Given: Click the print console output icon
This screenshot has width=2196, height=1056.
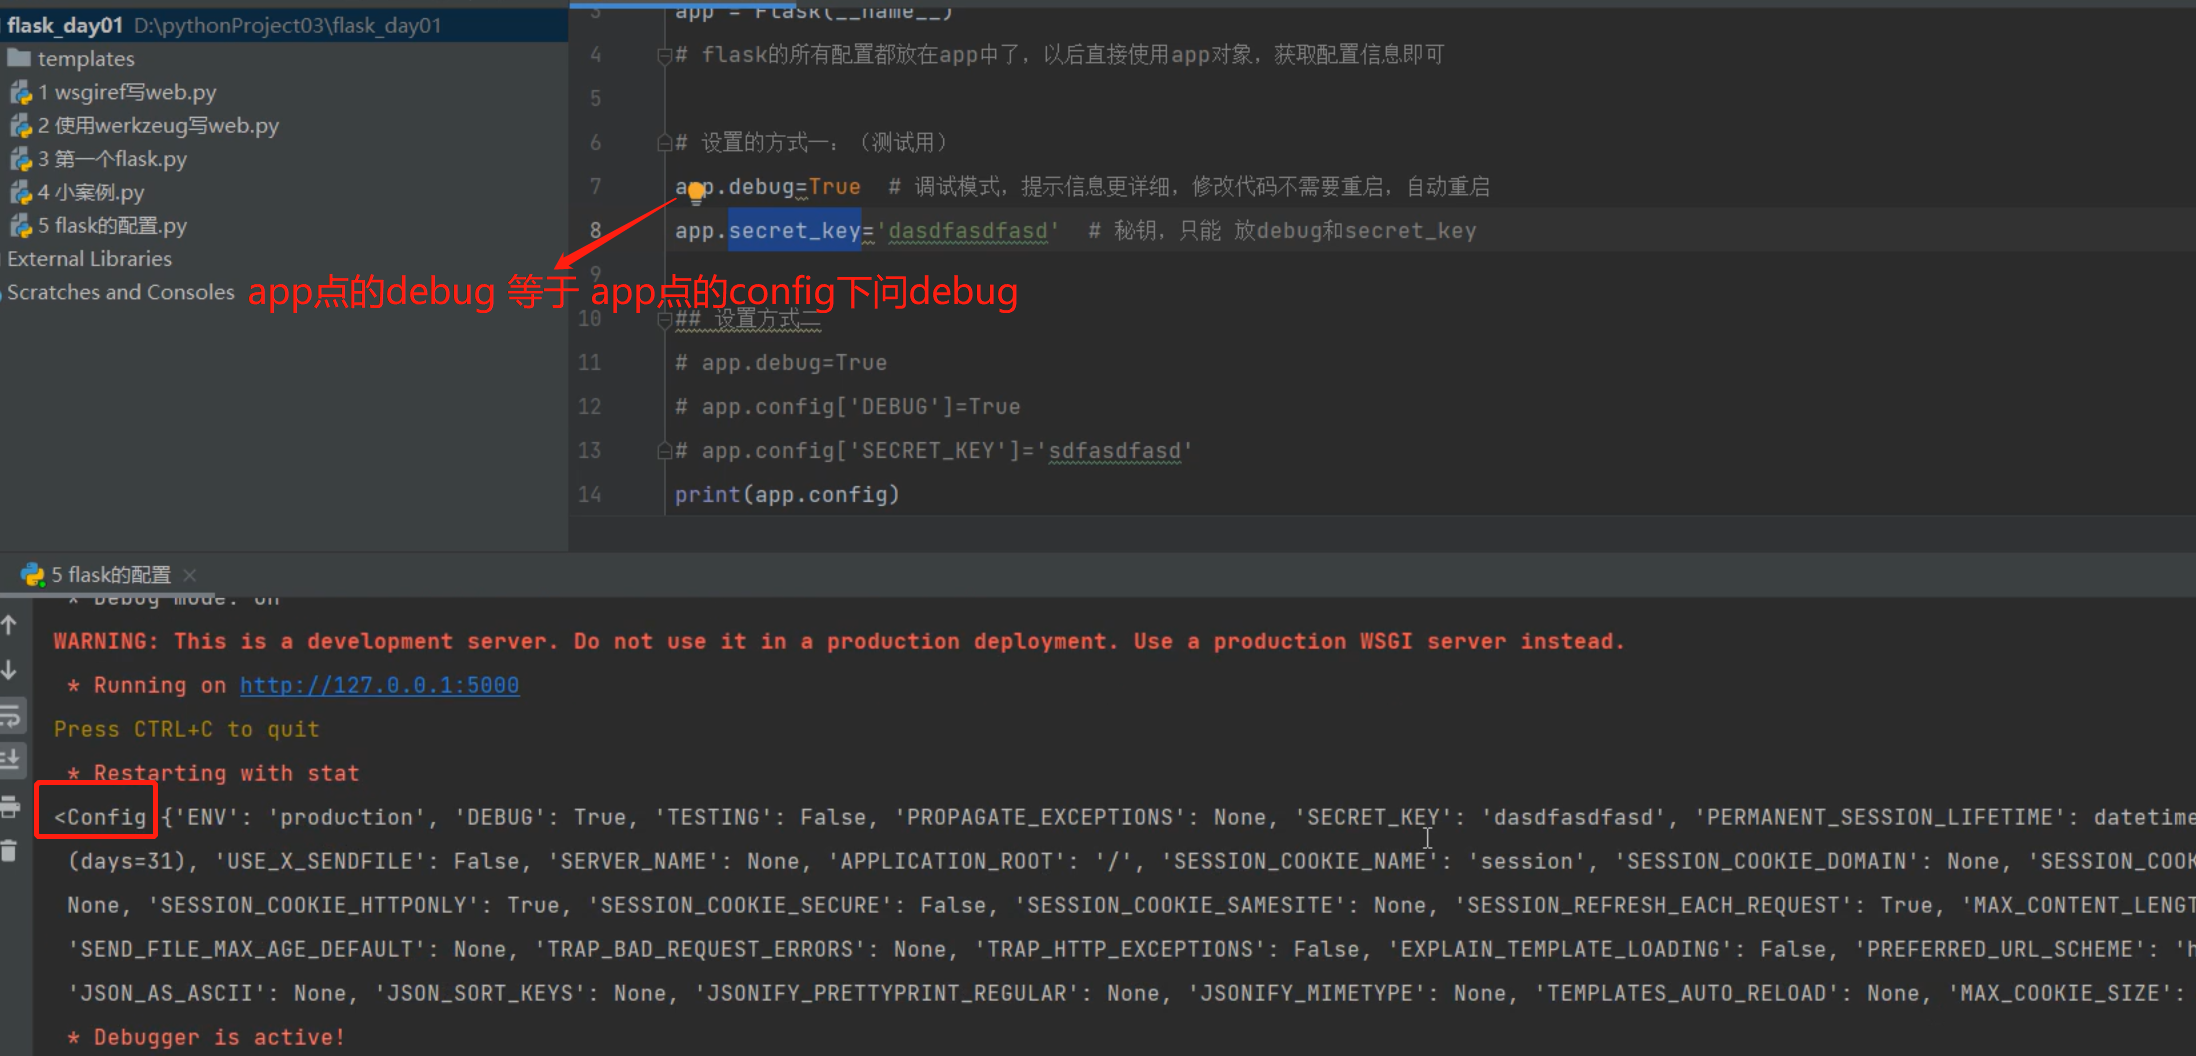Looking at the screenshot, I should pyautogui.click(x=10, y=806).
